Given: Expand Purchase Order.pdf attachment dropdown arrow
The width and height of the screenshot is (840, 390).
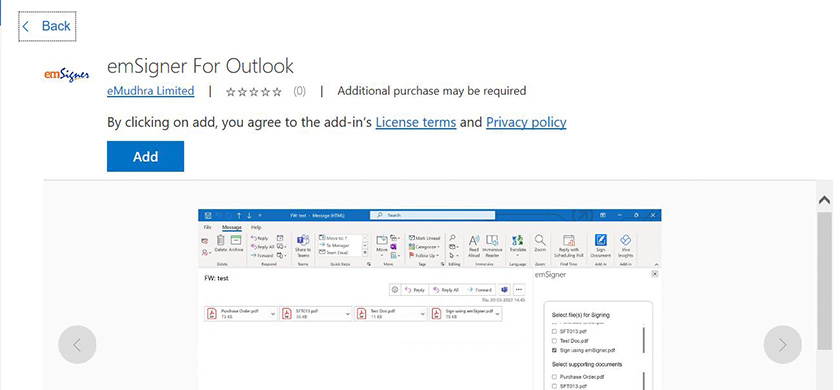Looking at the screenshot, I should pyautogui.click(x=273, y=314).
